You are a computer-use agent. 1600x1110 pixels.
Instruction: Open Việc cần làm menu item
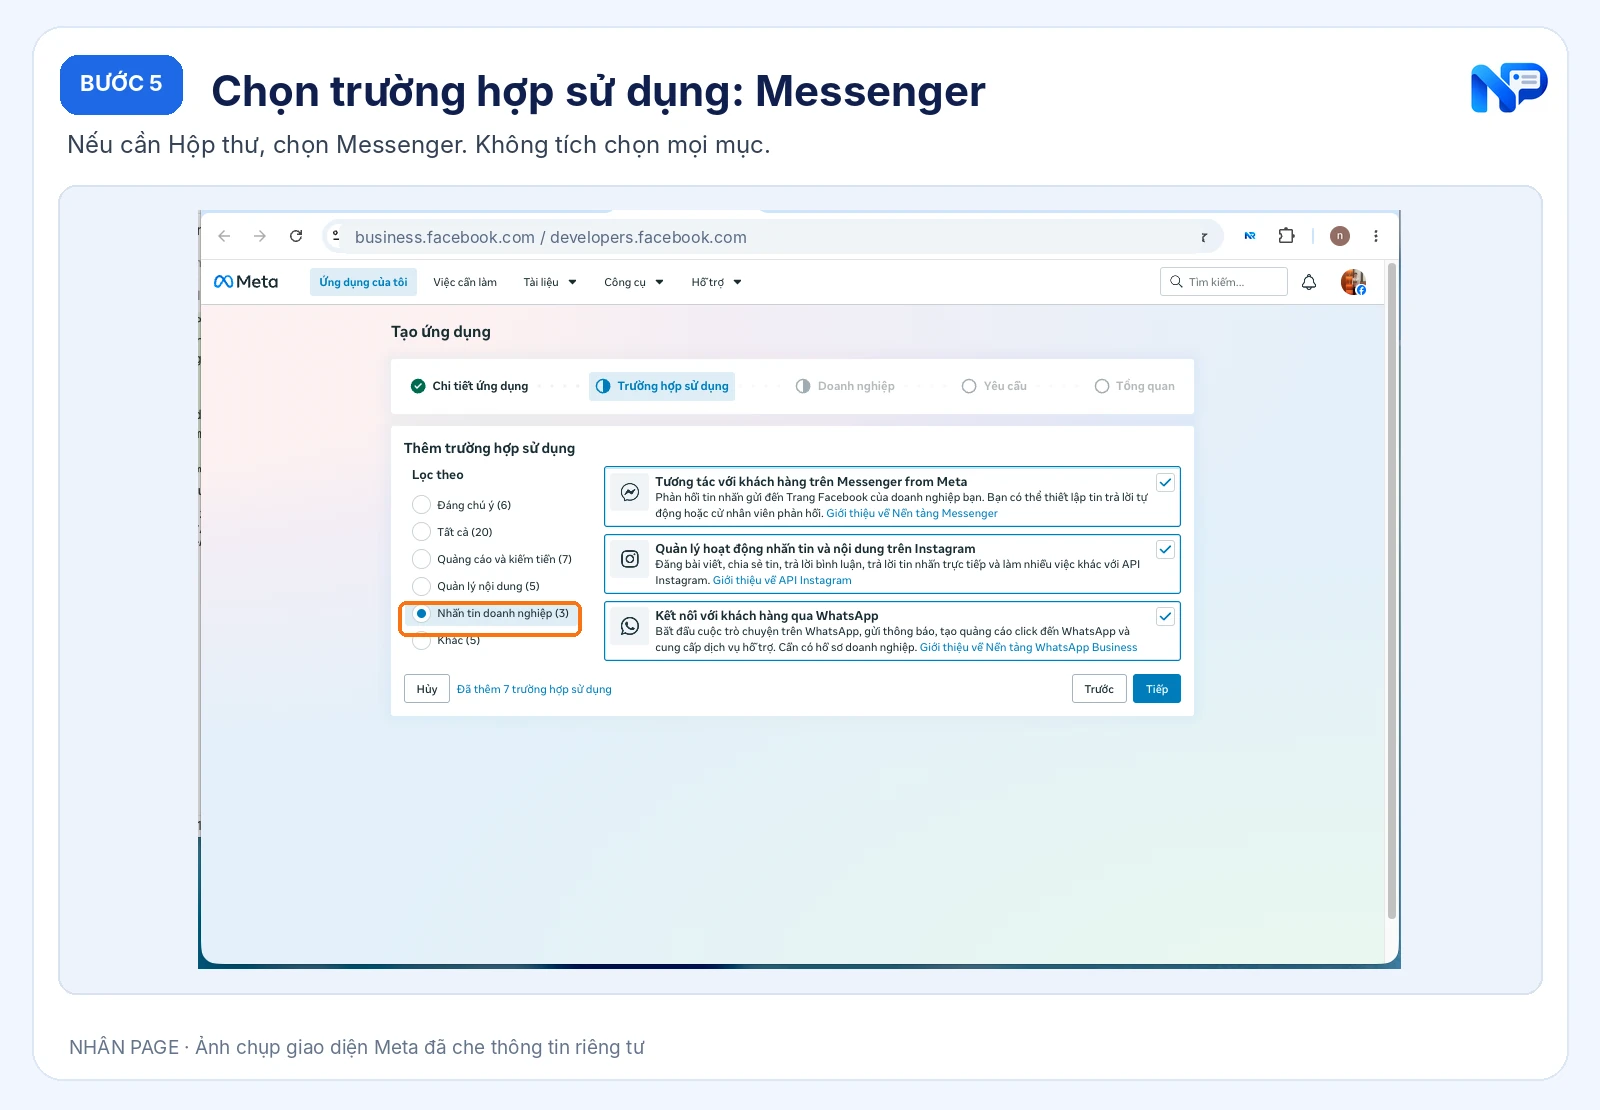[x=465, y=282]
